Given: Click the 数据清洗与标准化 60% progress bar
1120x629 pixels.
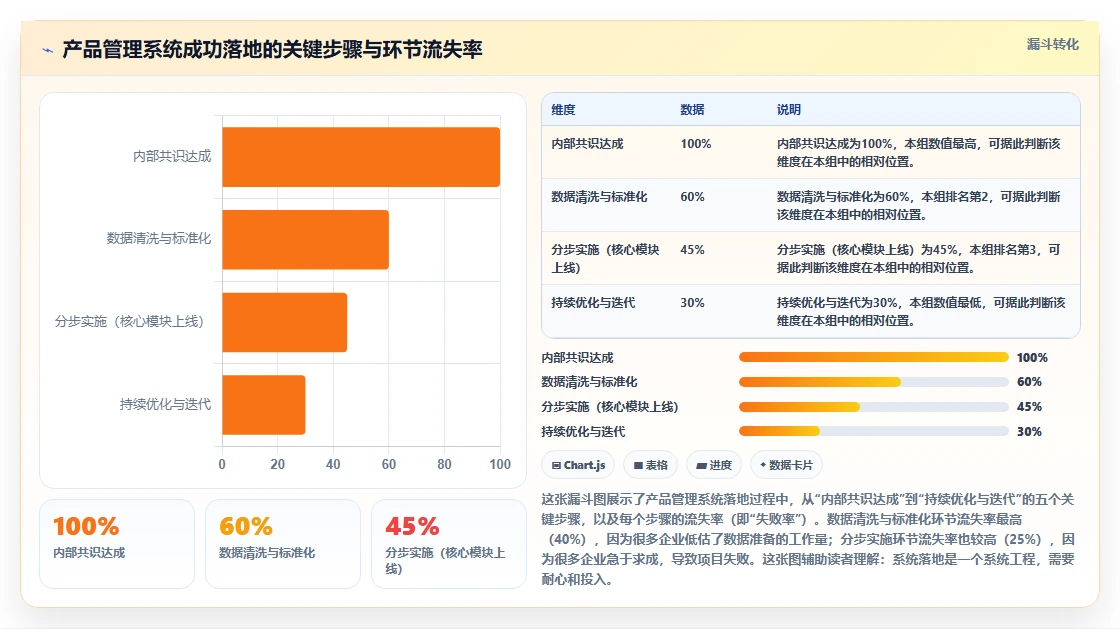Looking at the screenshot, I should tap(874, 382).
